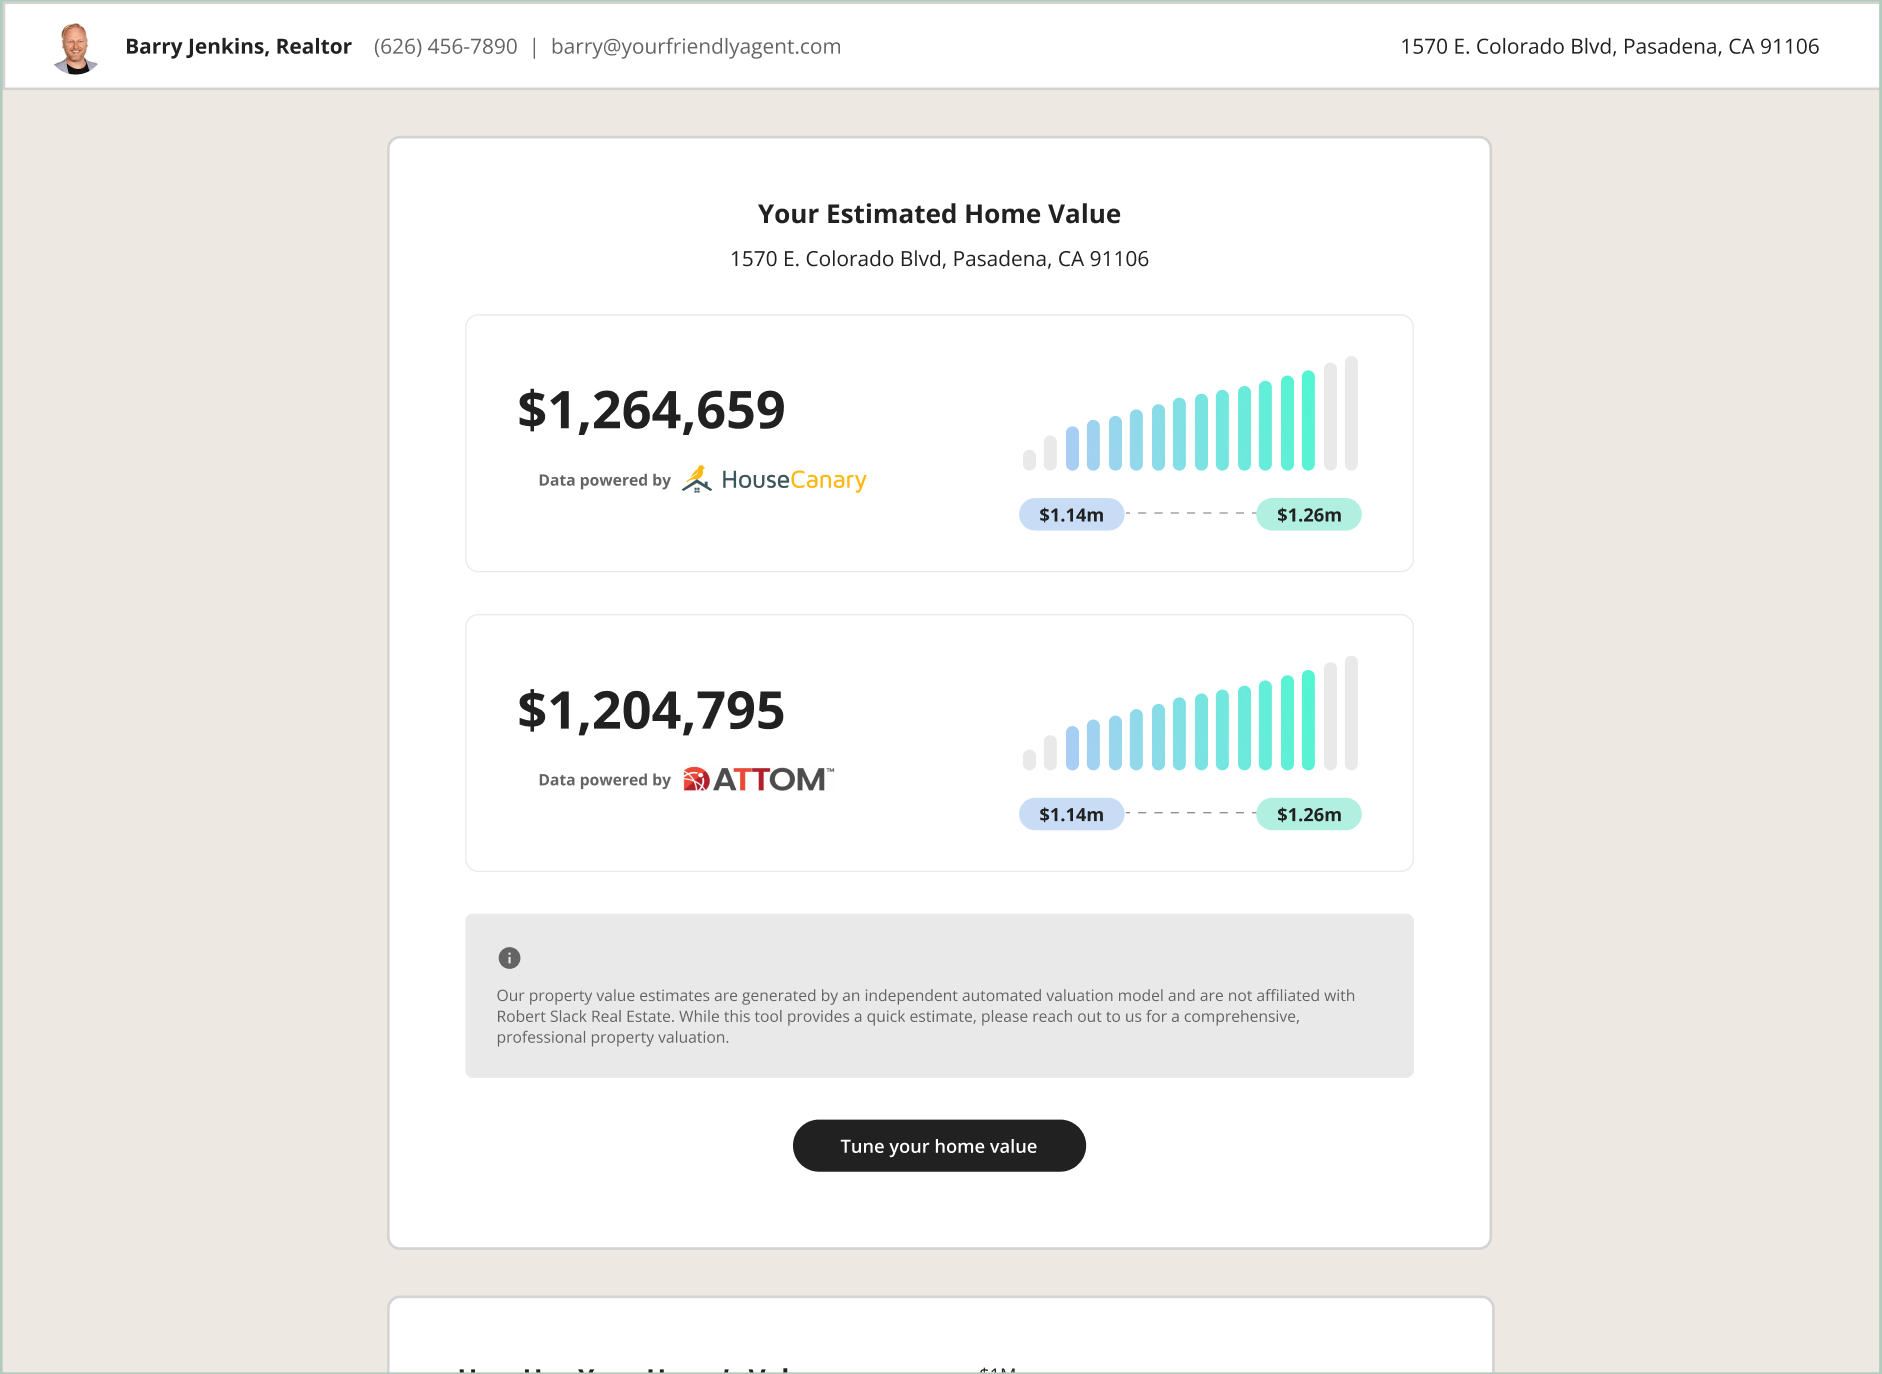
Task: Click the HouseCanary value range bar chart
Action: click(1190, 415)
